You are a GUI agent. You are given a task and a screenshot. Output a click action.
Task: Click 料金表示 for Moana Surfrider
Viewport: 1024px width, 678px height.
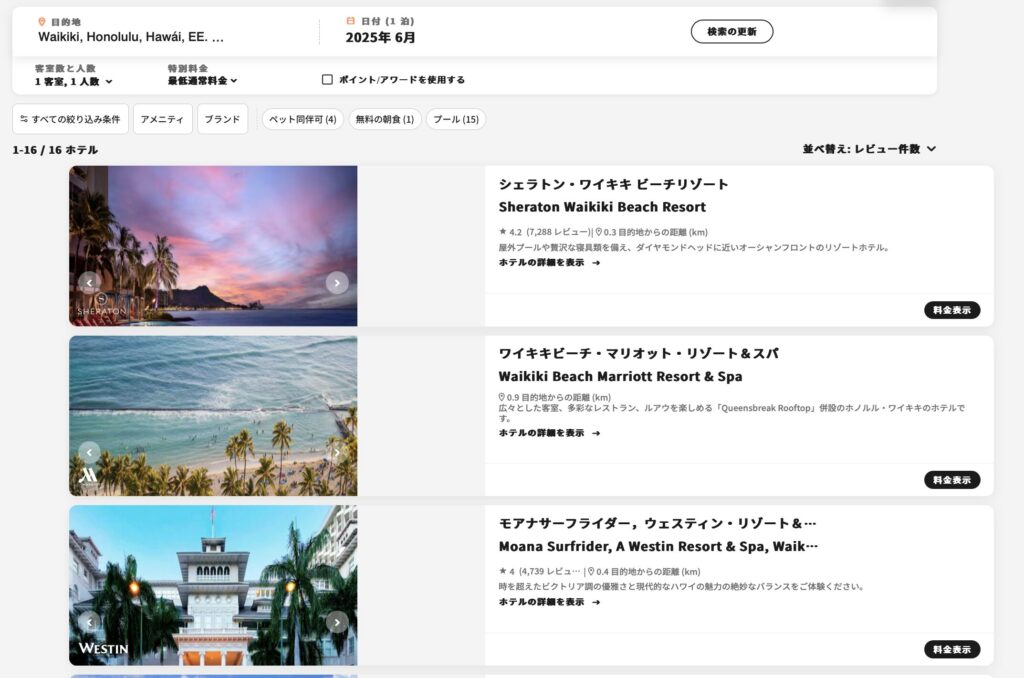(952, 649)
